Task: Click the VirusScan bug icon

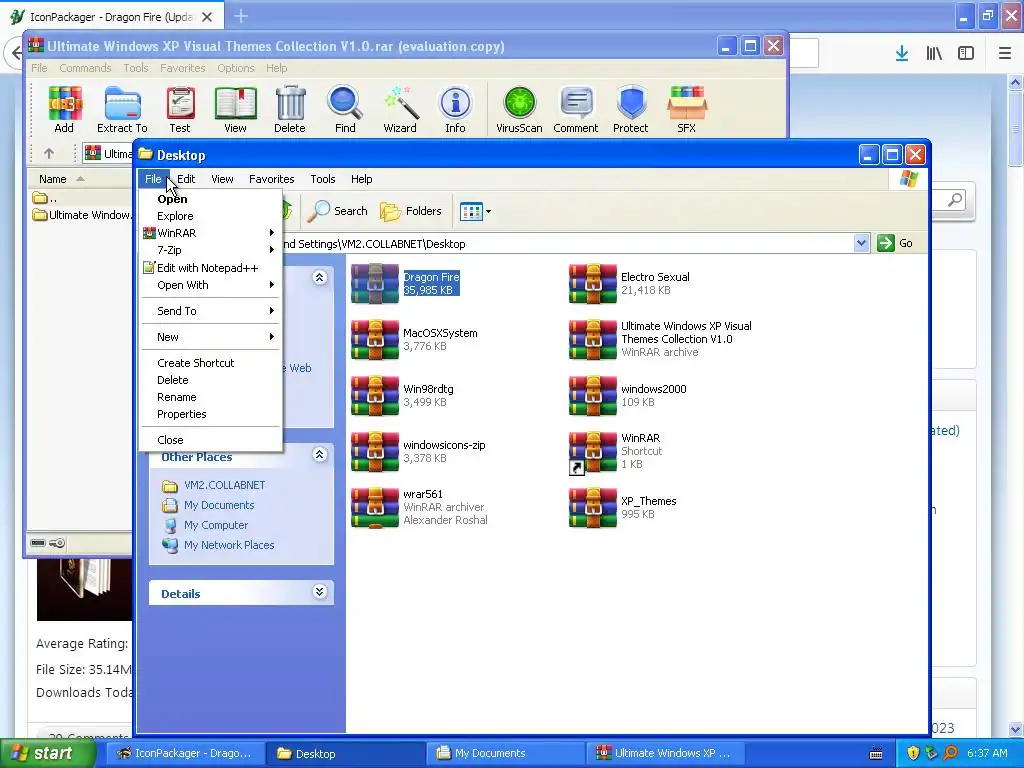Action: tap(519, 110)
